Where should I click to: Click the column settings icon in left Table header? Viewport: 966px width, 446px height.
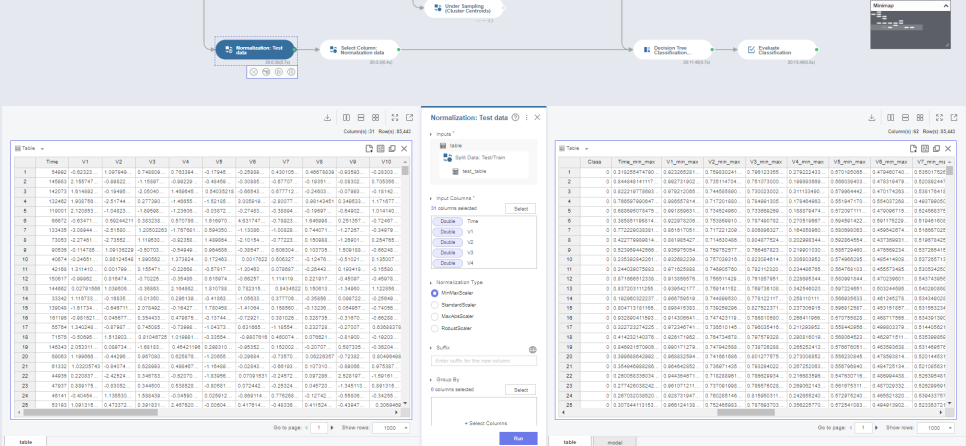pyautogui.click(x=380, y=148)
